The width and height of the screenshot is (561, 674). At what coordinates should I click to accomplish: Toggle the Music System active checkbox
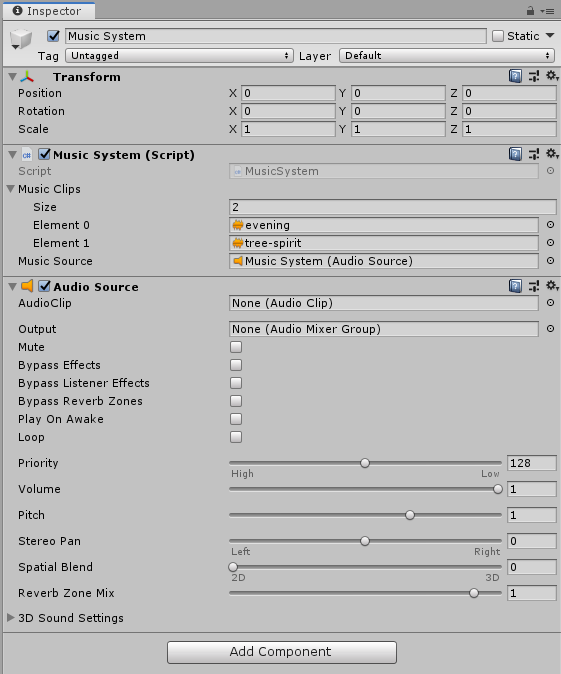(53, 36)
